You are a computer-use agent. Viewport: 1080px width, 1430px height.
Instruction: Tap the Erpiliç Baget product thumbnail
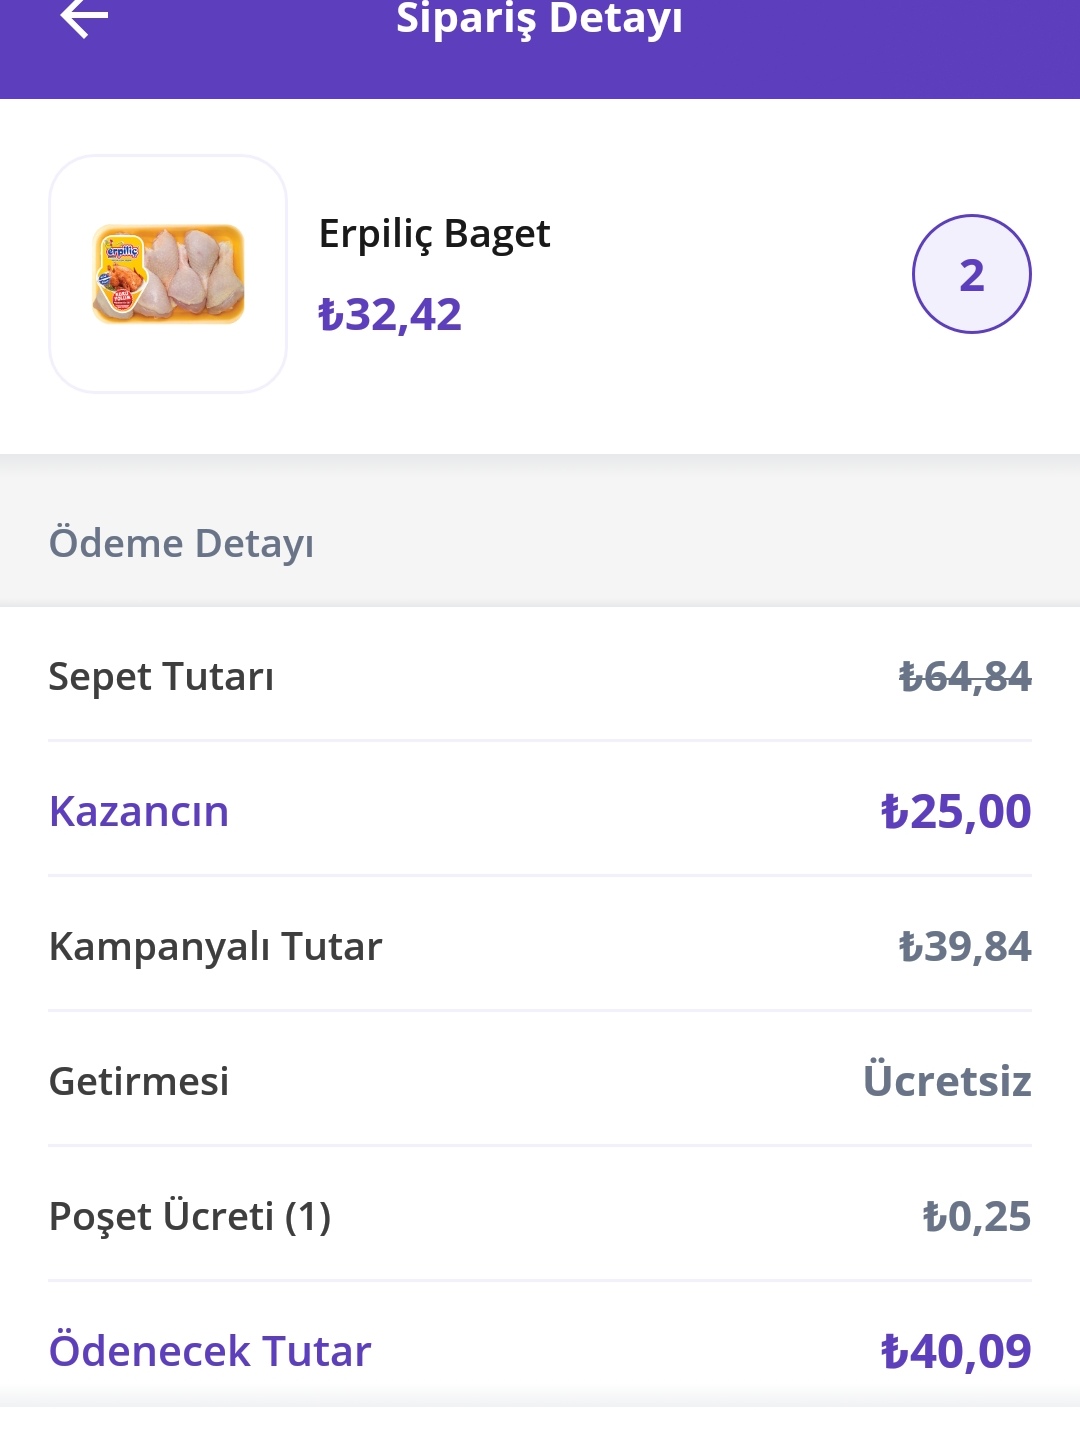(x=168, y=274)
